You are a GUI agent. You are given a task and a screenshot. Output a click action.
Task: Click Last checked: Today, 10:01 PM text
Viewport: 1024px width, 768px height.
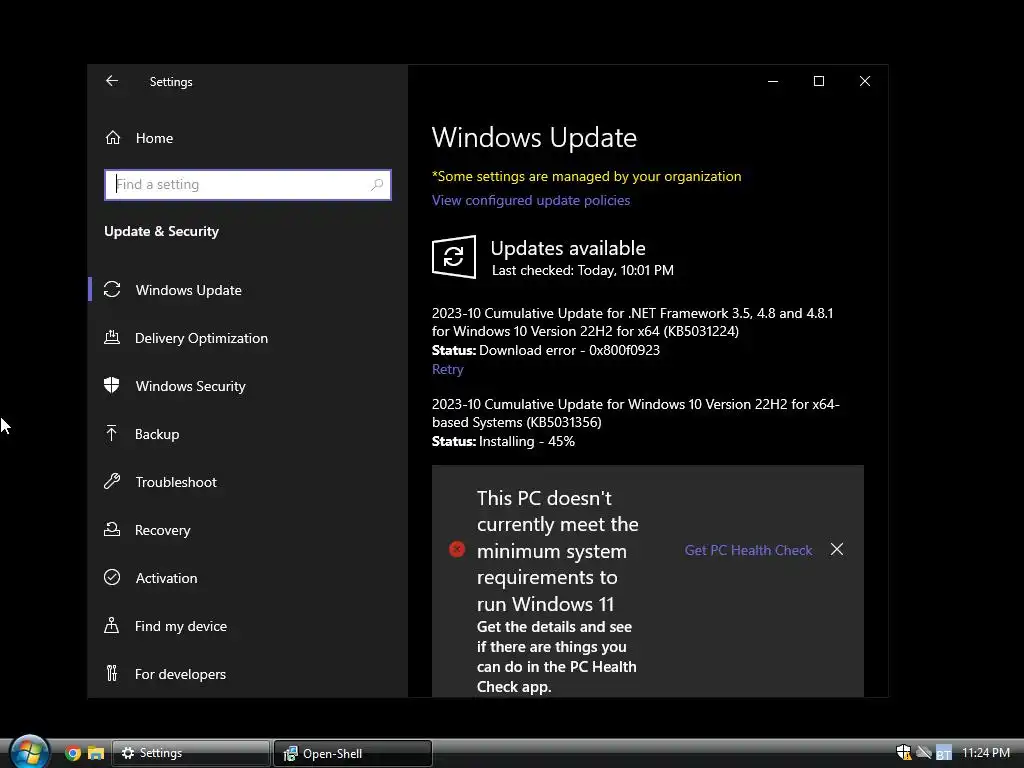pyautogui.click(x=583, y=270)
